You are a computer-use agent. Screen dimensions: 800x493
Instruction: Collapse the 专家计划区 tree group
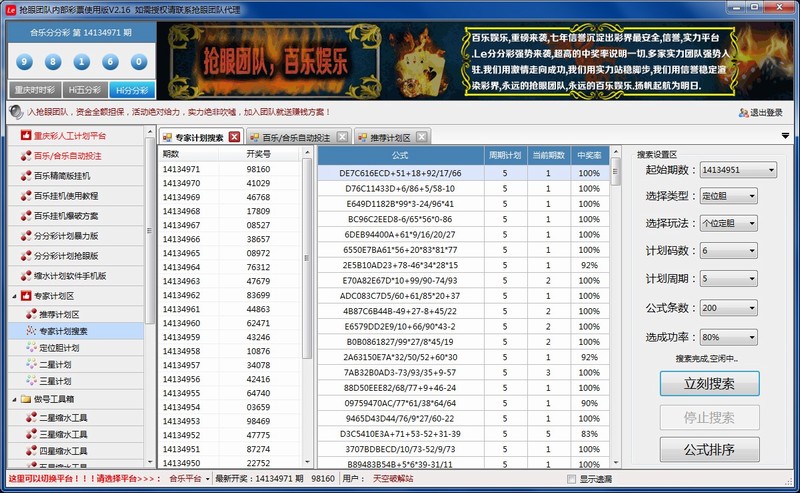[12, 296]
